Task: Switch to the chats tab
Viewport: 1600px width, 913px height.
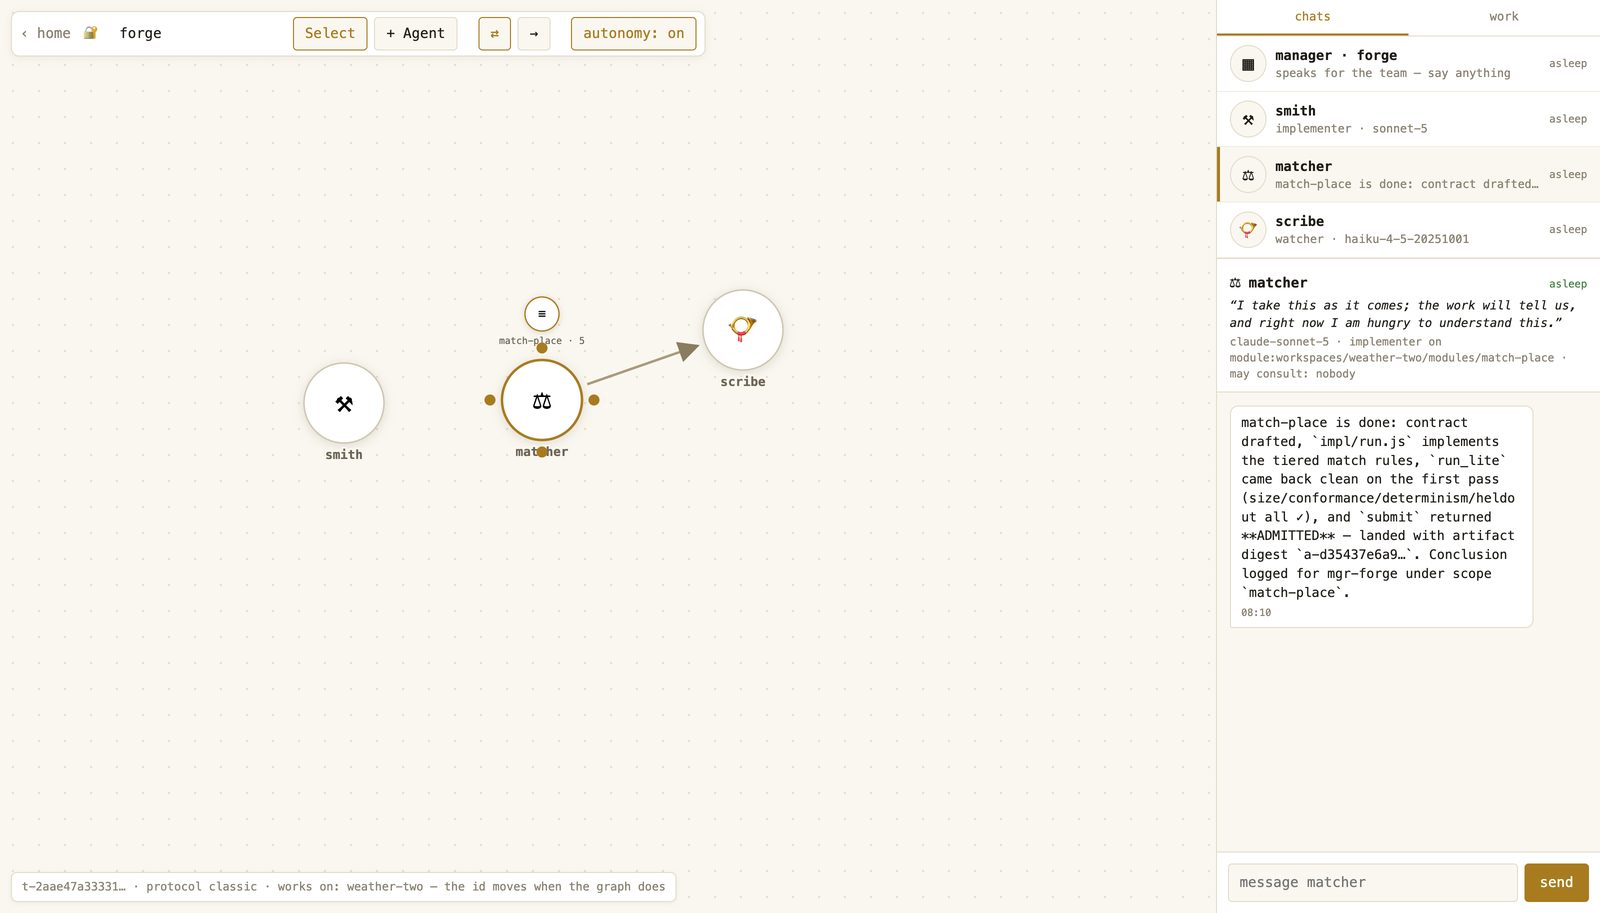Action: [x=1312, y=17]
